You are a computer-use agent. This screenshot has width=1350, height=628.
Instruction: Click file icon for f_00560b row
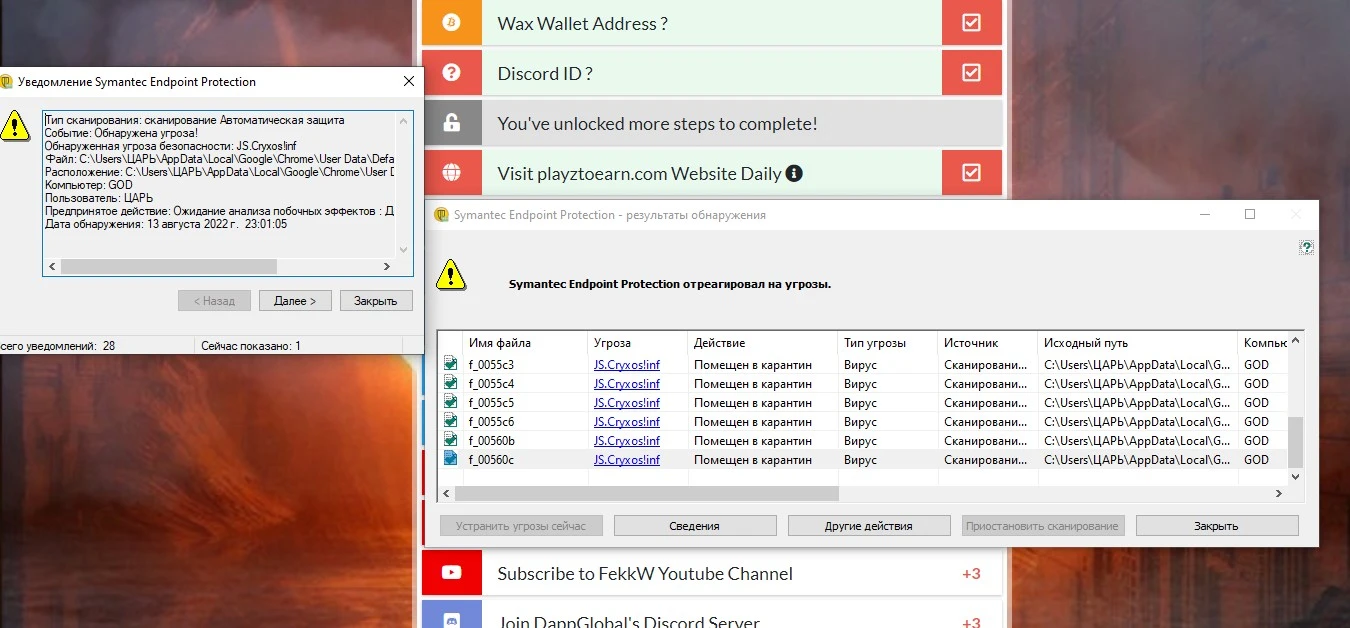click(451, 440)
